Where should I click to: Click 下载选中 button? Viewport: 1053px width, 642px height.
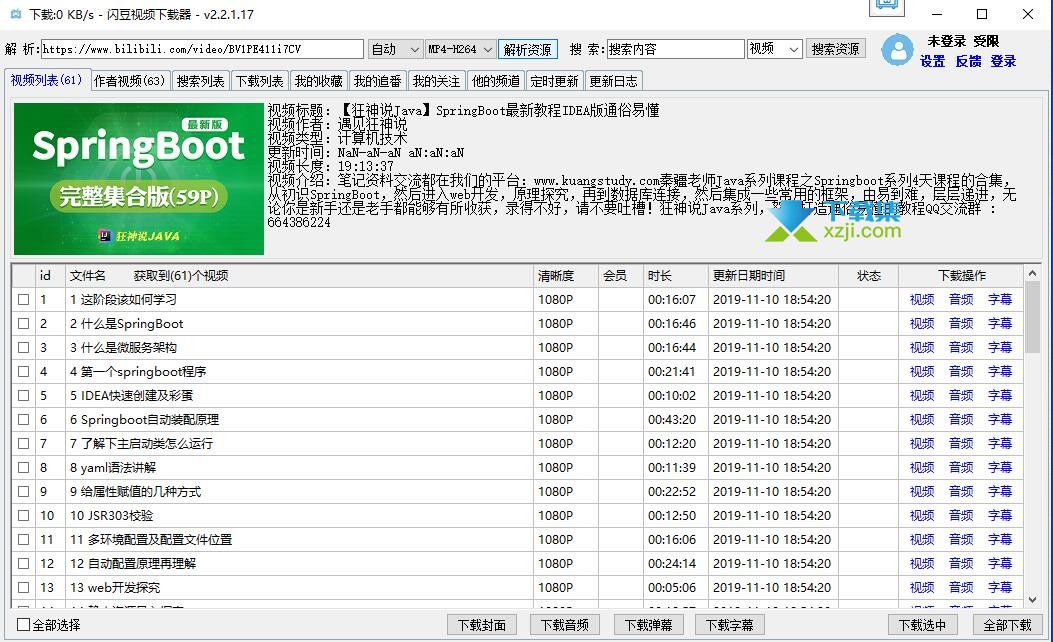(922, 625)
